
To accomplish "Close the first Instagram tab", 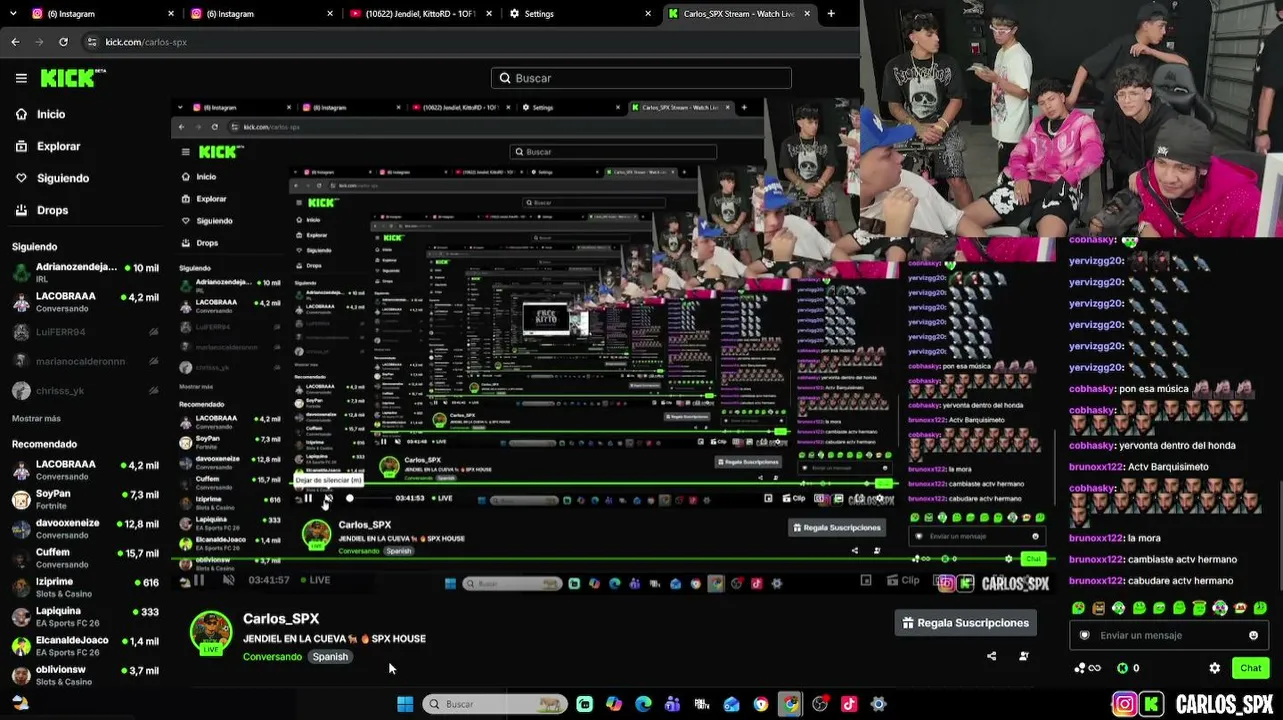I will [171, 14].
